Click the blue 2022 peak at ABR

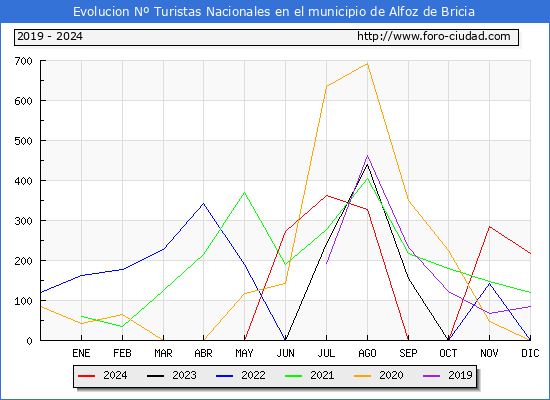[x=203, y=203]
